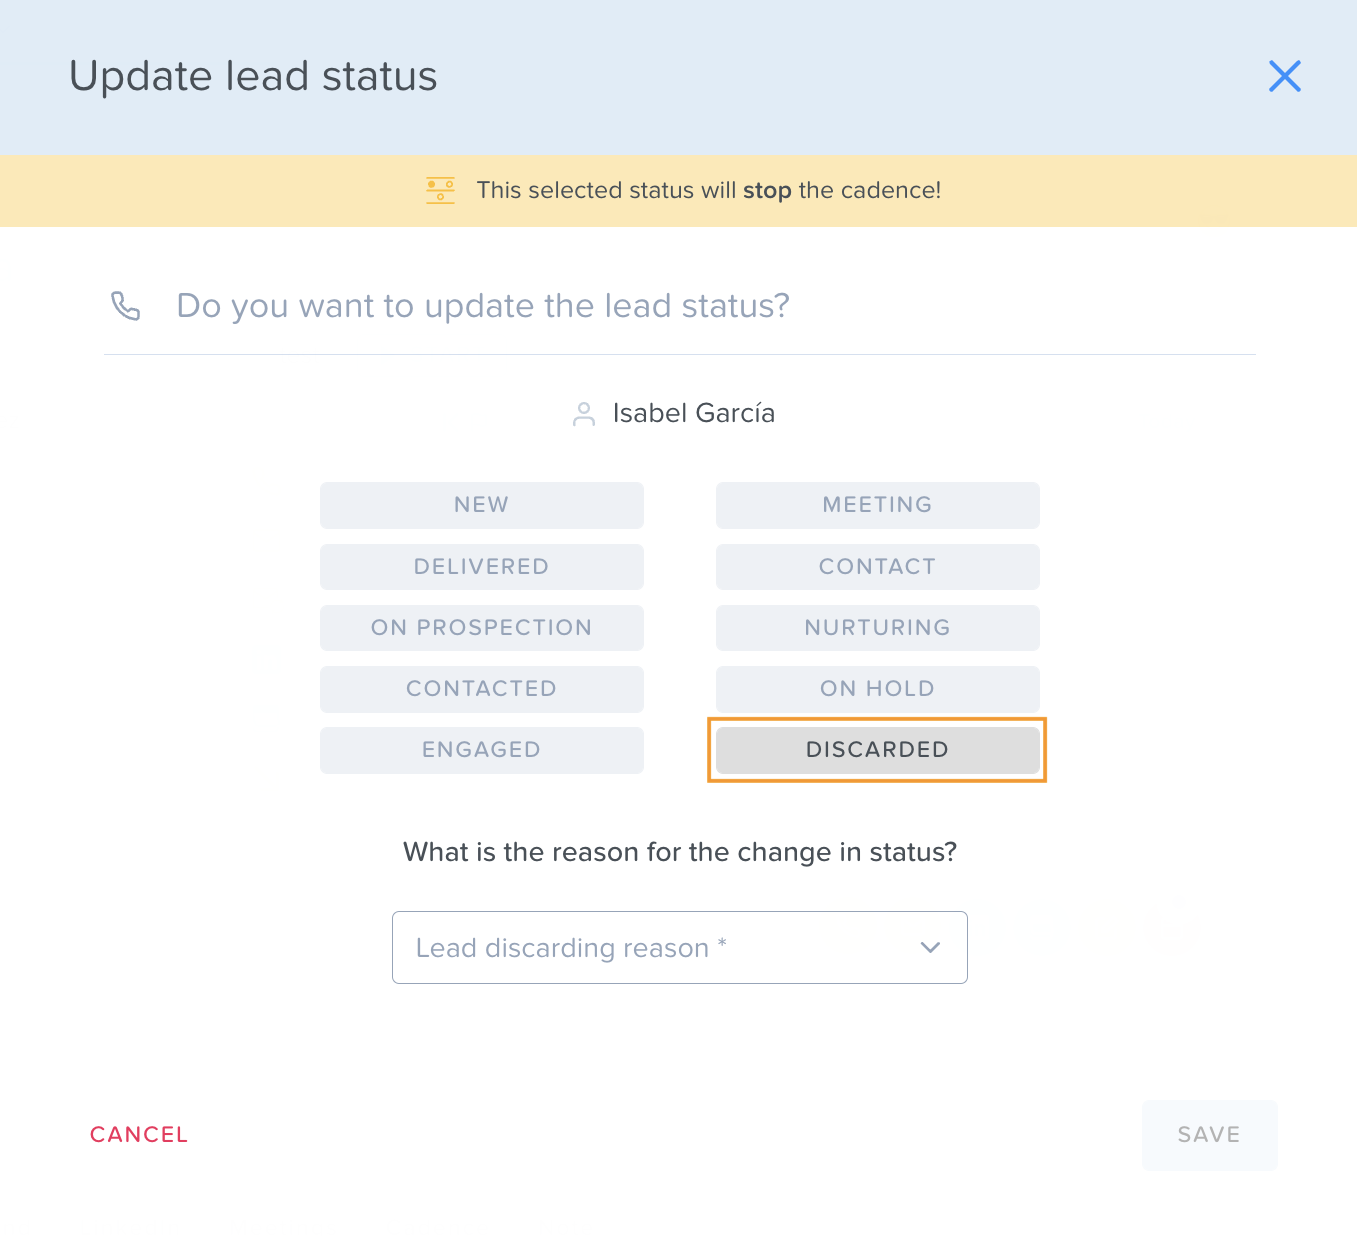Click the phone icon beside the question
Screen dimensions: 1357x1236
(x=126, y=306)
